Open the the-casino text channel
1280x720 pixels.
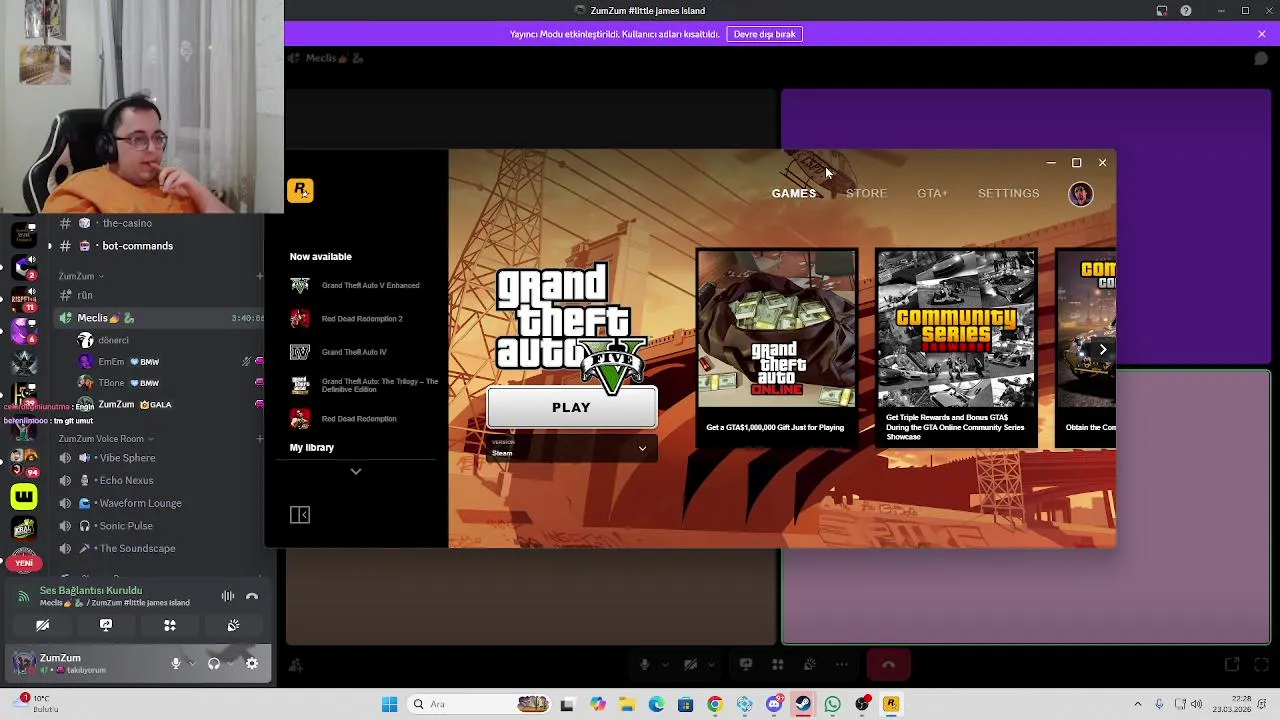127,223
